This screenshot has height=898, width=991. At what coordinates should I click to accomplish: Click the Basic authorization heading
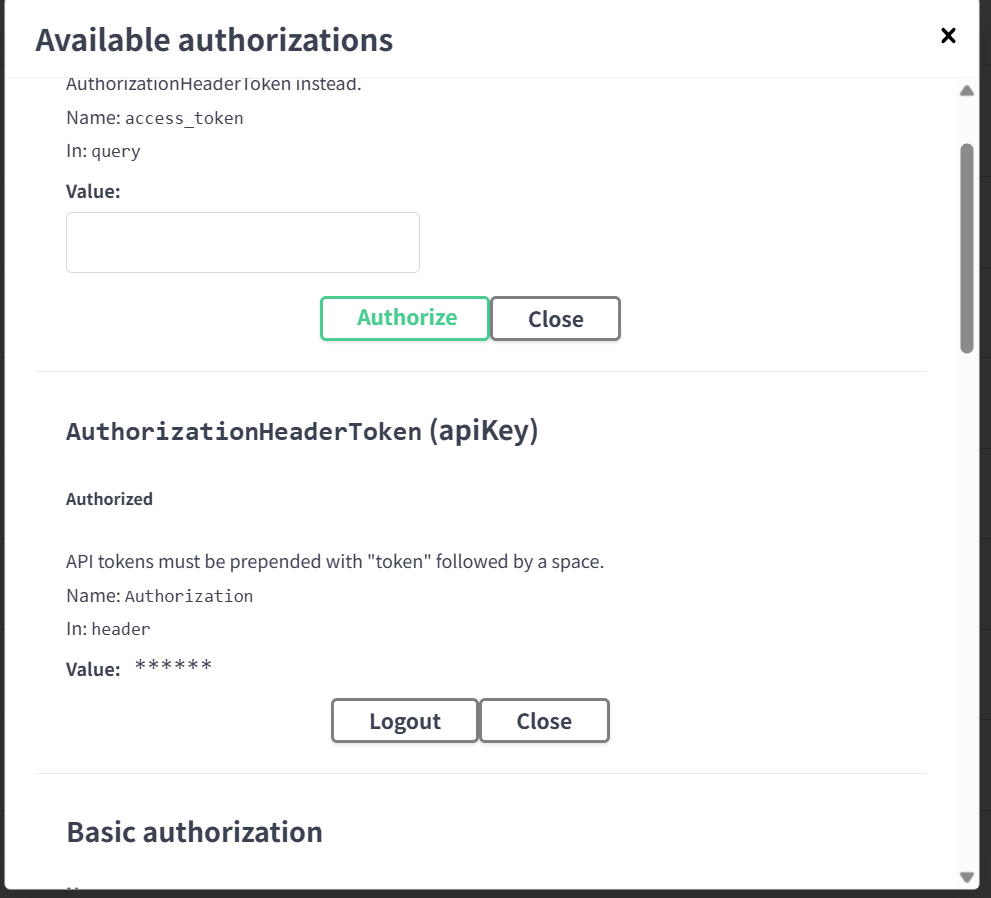194,832
